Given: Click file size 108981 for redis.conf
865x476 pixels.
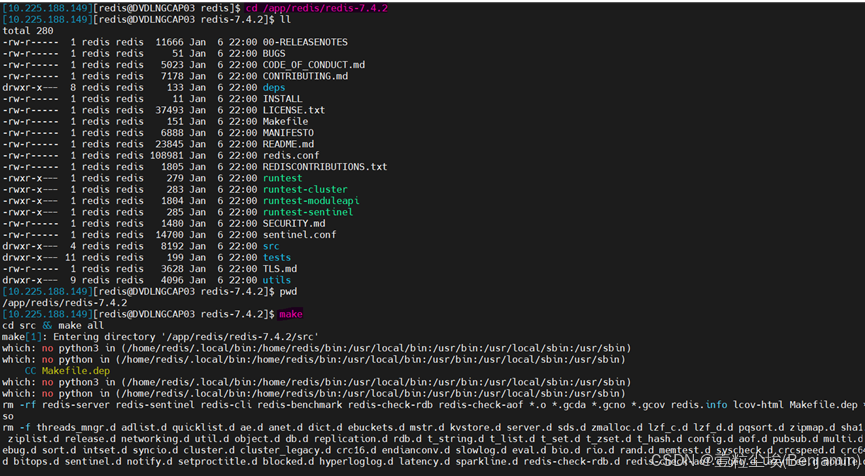Looking at the screenshot, I should click(x=166, y=155).
